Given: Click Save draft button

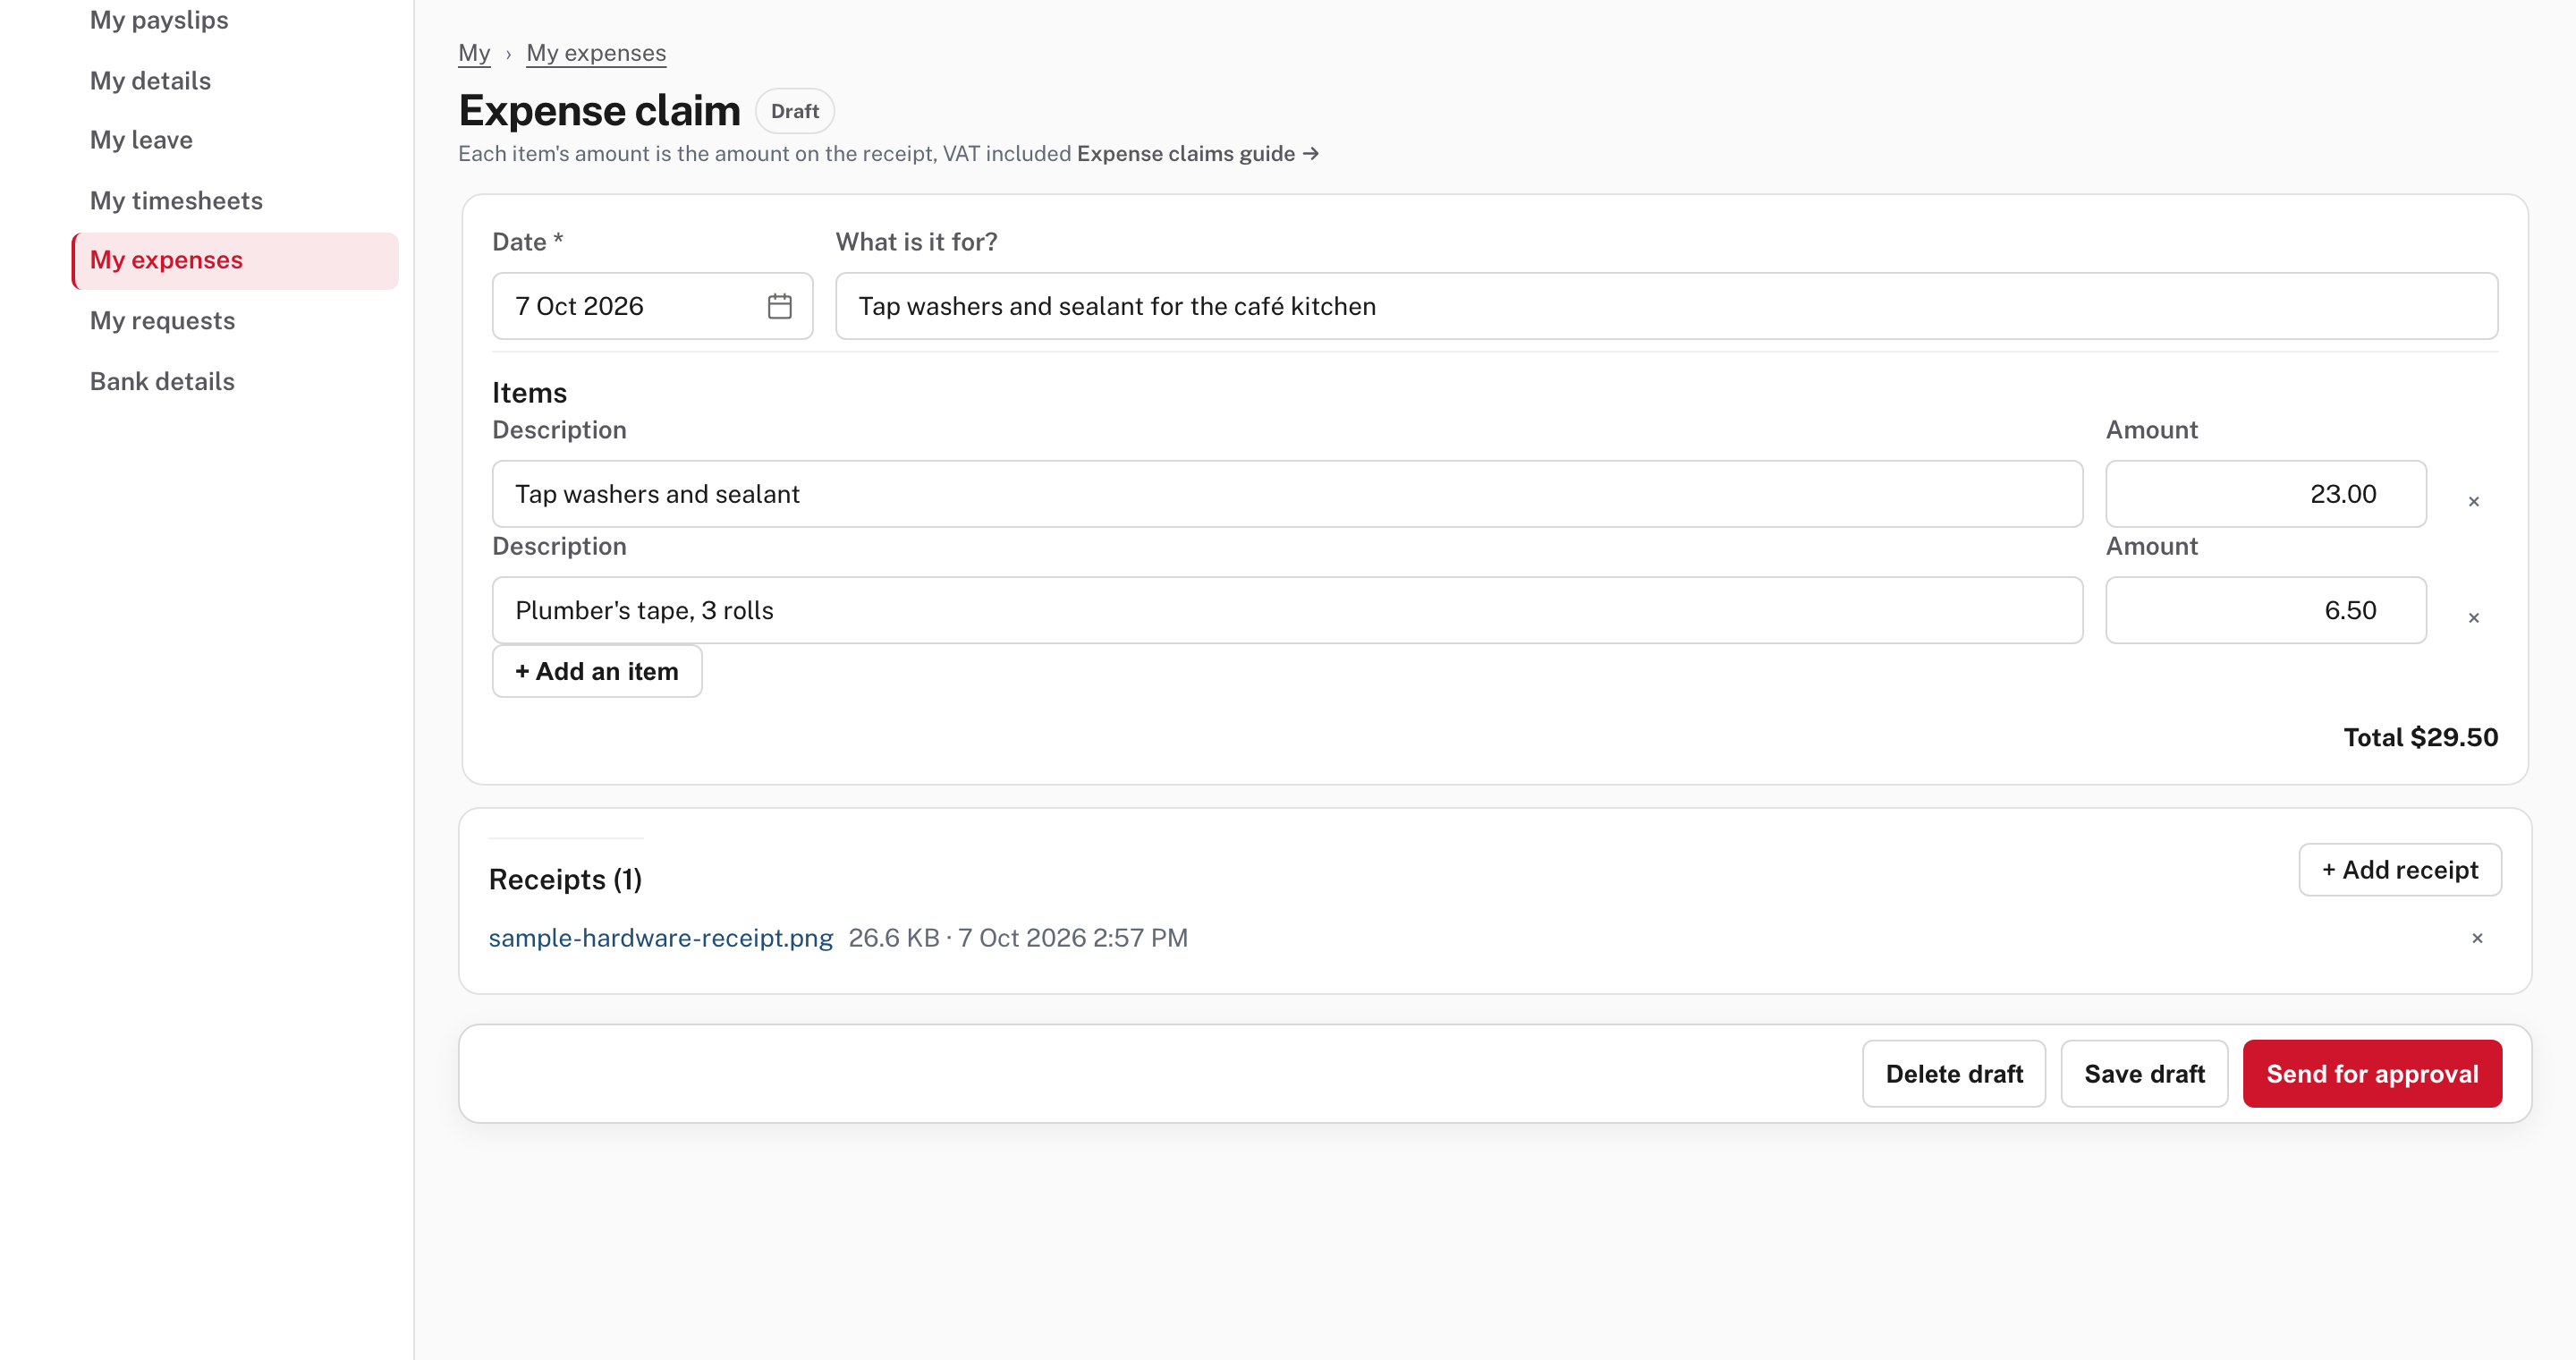Looking at the screenshot, I should coord(2143,1074).
